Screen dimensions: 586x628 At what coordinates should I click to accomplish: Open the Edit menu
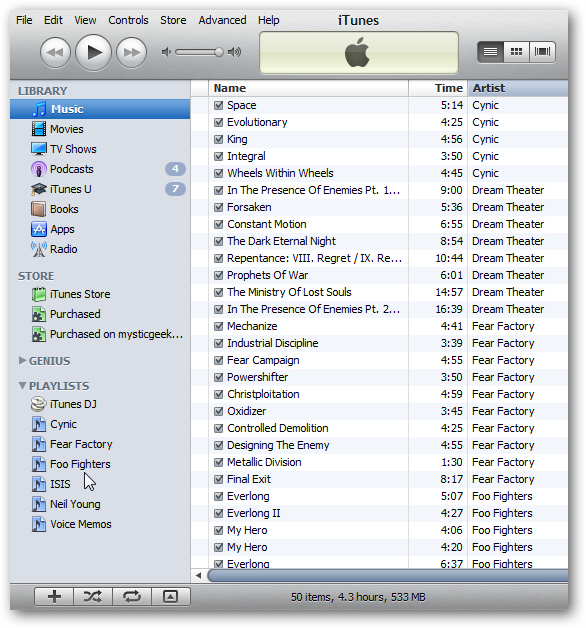(x=53, y=20)
